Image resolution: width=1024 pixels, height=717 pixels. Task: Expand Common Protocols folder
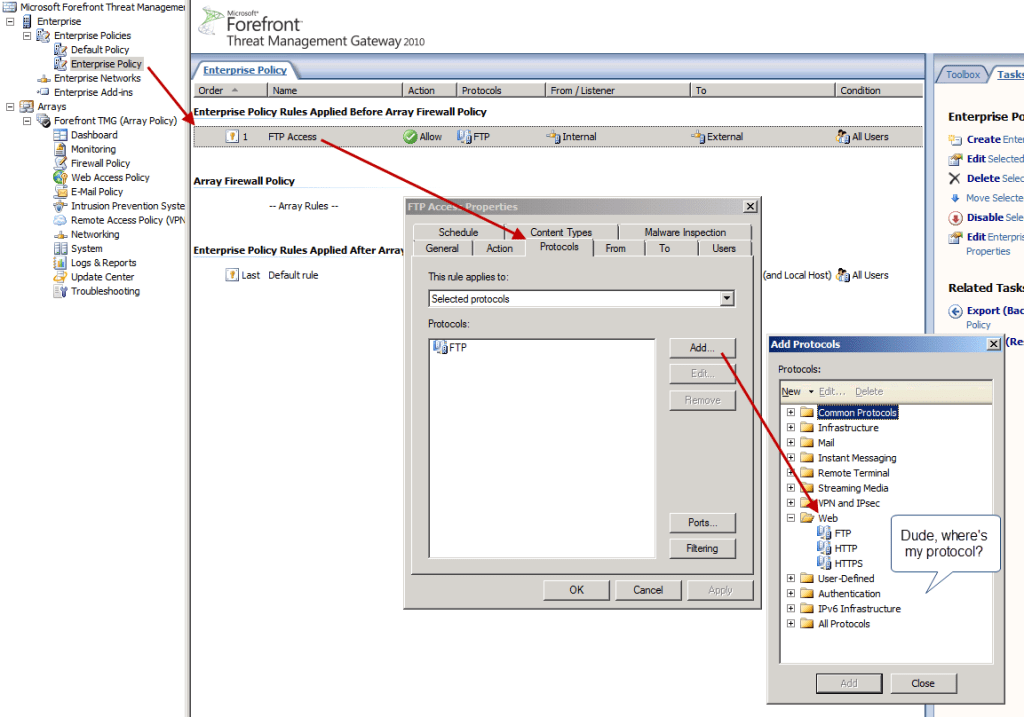coord(791,413)
